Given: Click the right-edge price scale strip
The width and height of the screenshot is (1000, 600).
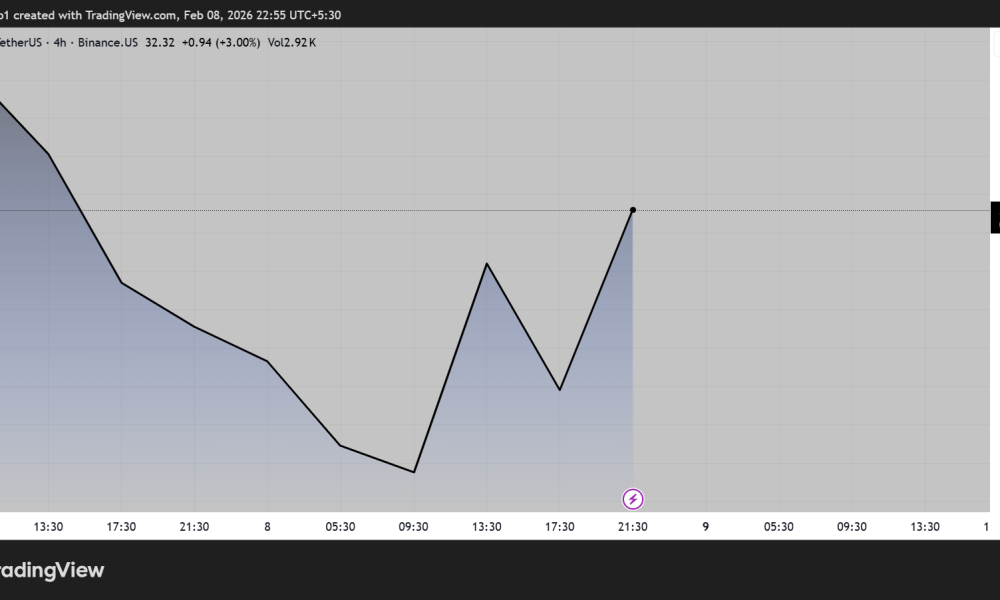Looking at the screenshot, I should pos(993,300).
